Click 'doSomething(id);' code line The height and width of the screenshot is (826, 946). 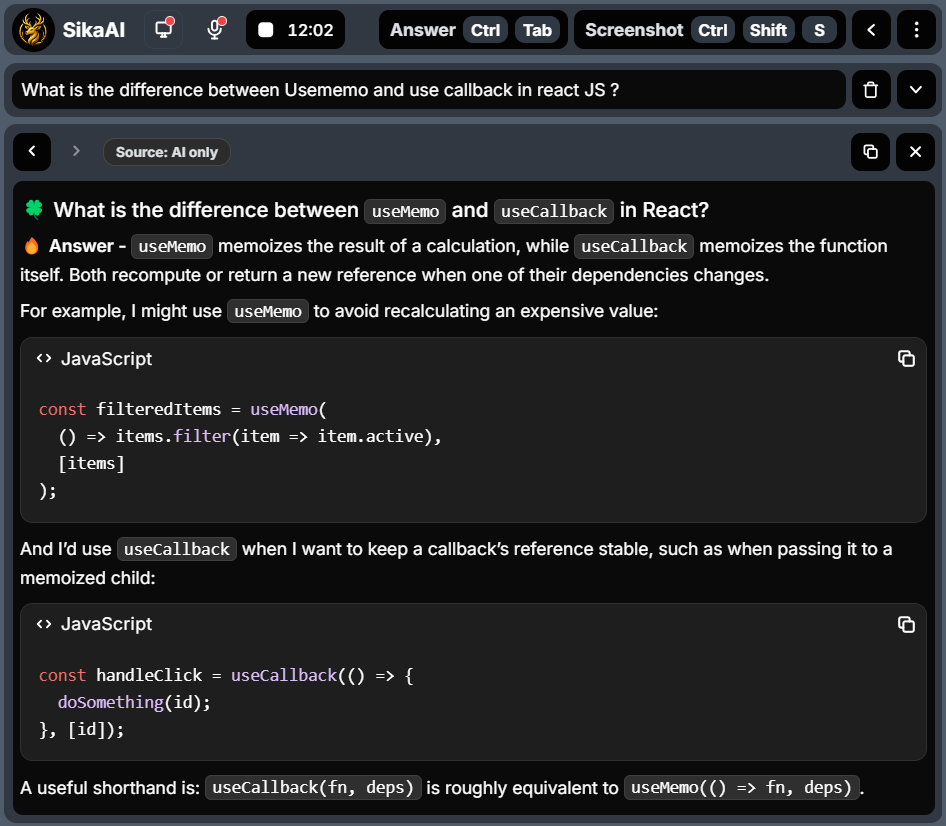[x=134, y=702]
